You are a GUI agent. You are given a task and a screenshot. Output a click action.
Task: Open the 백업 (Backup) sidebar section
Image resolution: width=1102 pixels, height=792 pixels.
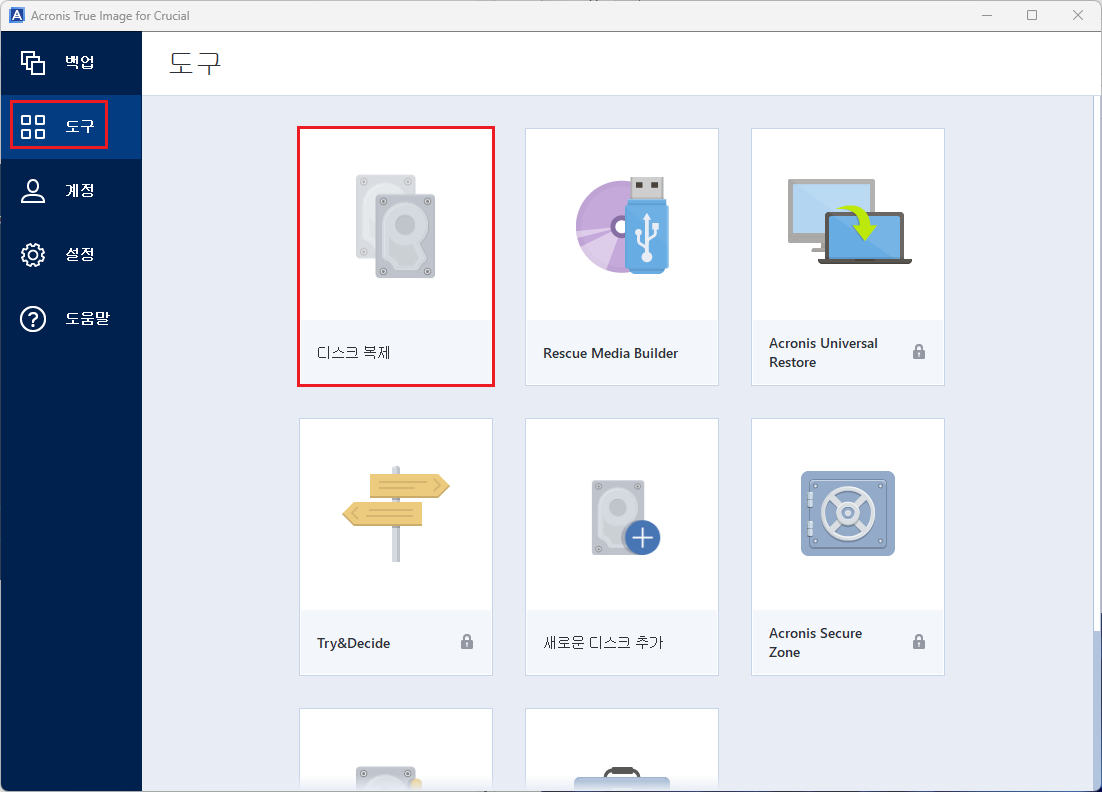pos(71,63)
